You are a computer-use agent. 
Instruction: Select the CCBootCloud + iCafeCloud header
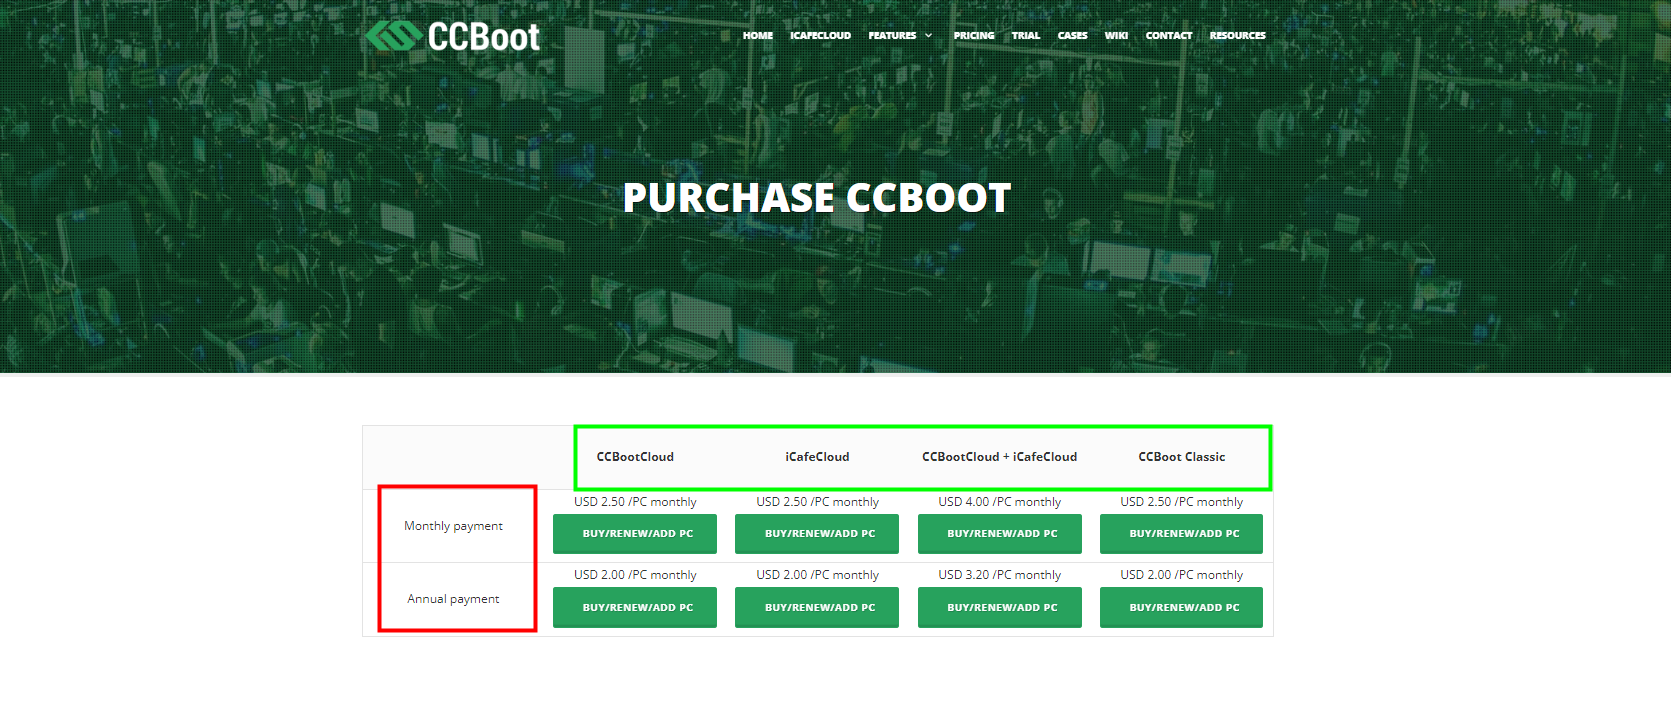tap(1000, 457)
